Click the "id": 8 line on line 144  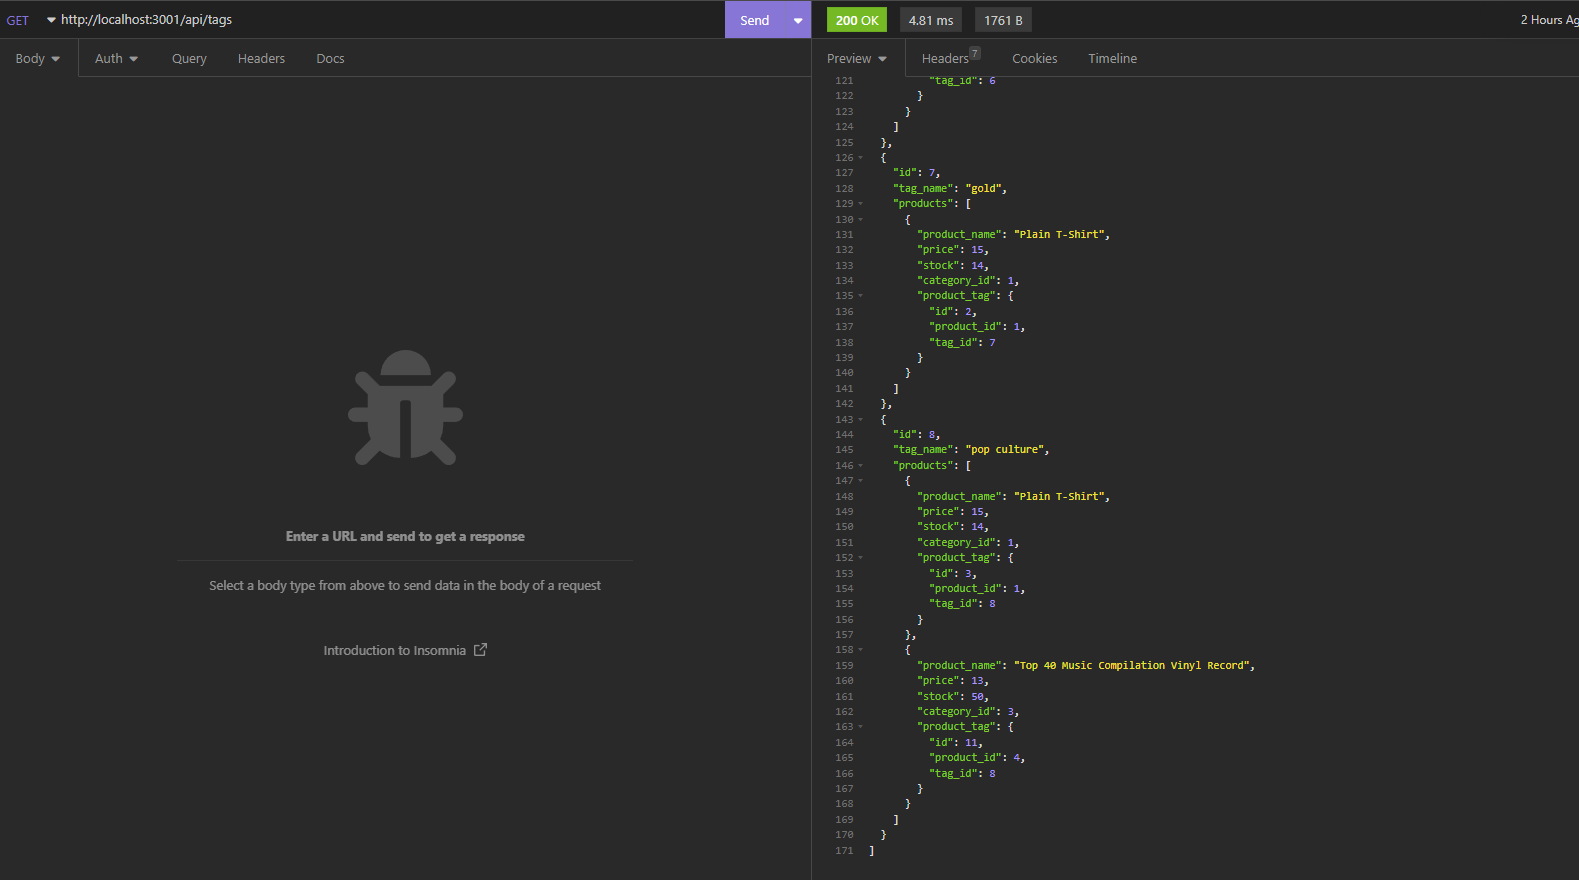pos(916,435)
